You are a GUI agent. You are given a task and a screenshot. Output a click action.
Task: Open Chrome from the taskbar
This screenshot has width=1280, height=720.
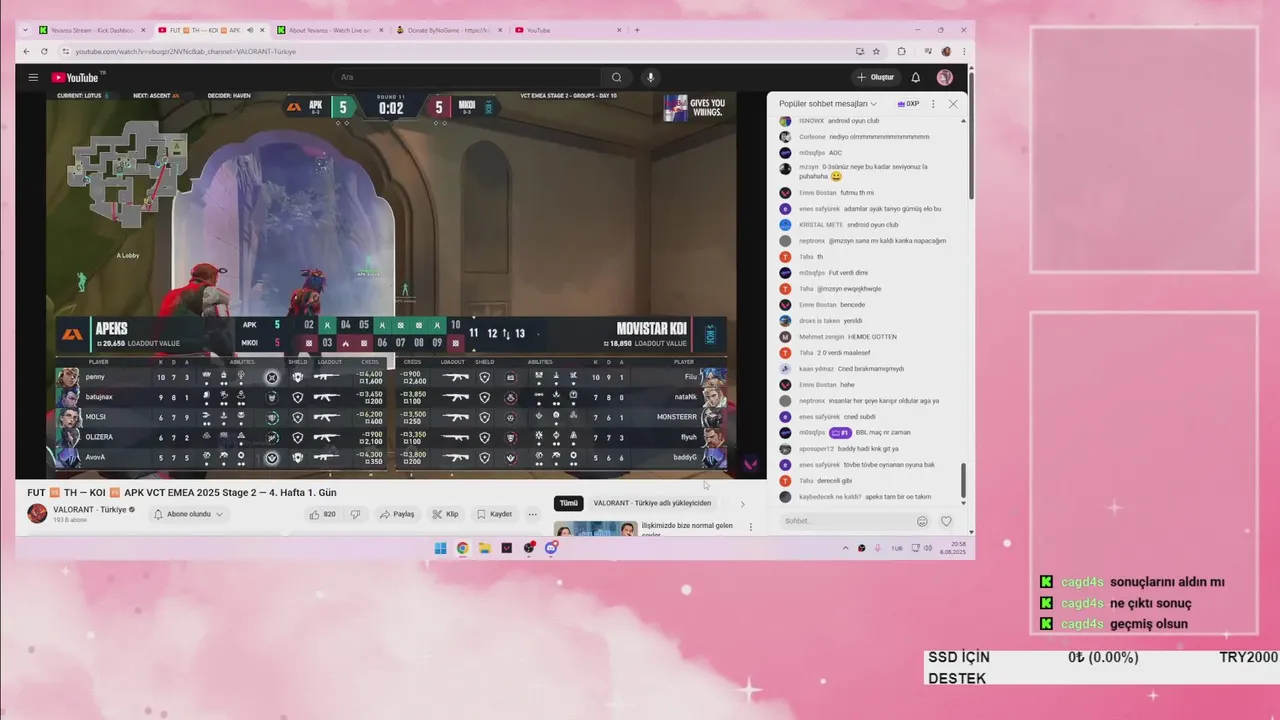tap(462, 548)
